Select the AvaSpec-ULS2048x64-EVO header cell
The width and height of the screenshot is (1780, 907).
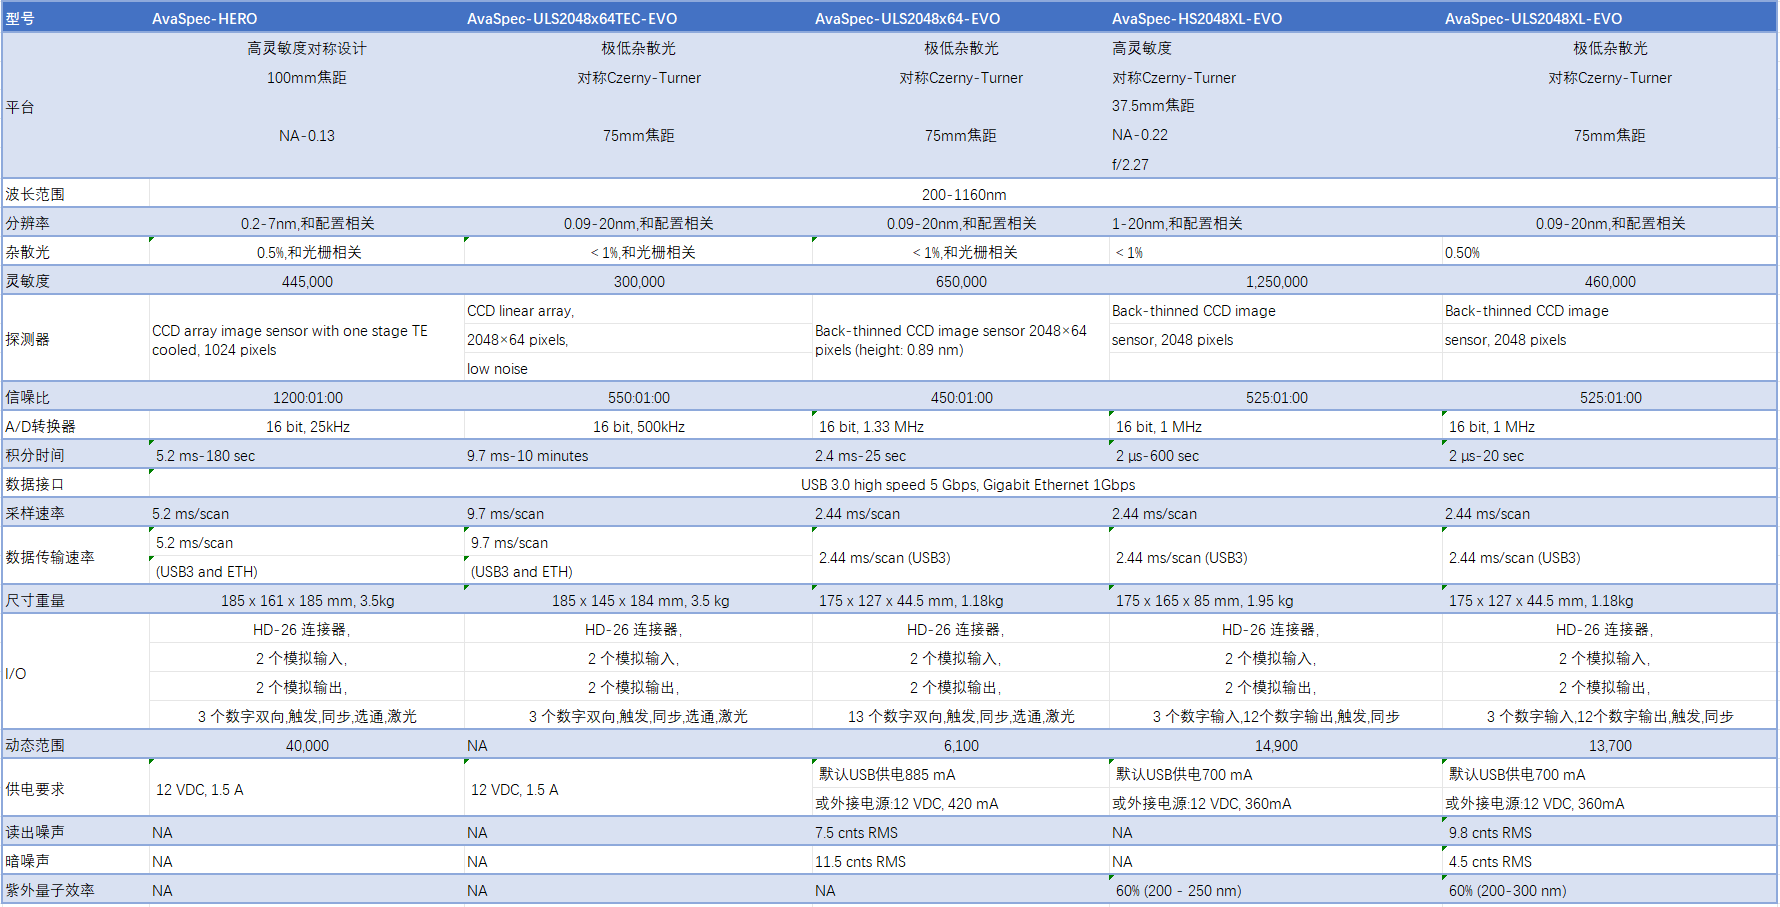961,18
